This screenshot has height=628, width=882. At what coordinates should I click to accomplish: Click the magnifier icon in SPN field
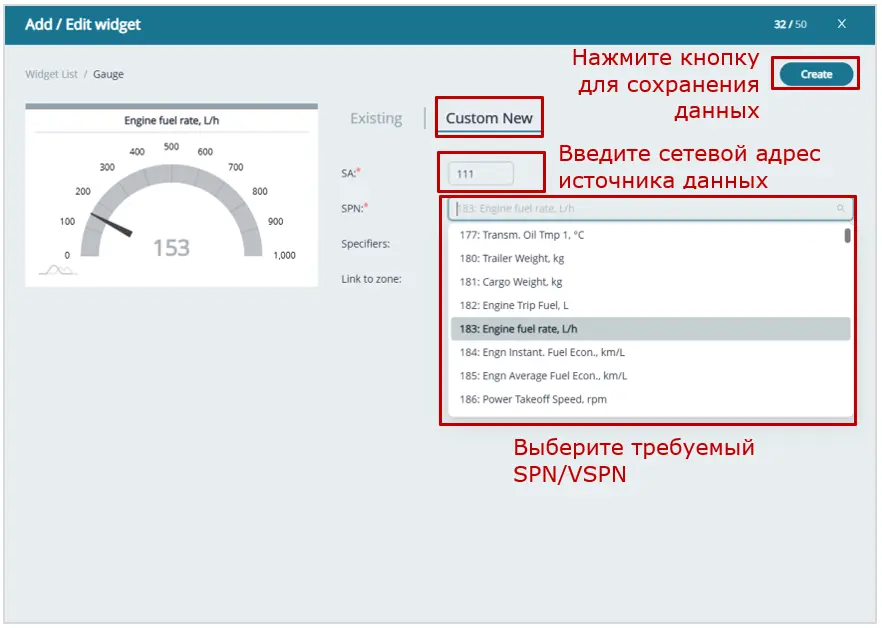[841, 209]
